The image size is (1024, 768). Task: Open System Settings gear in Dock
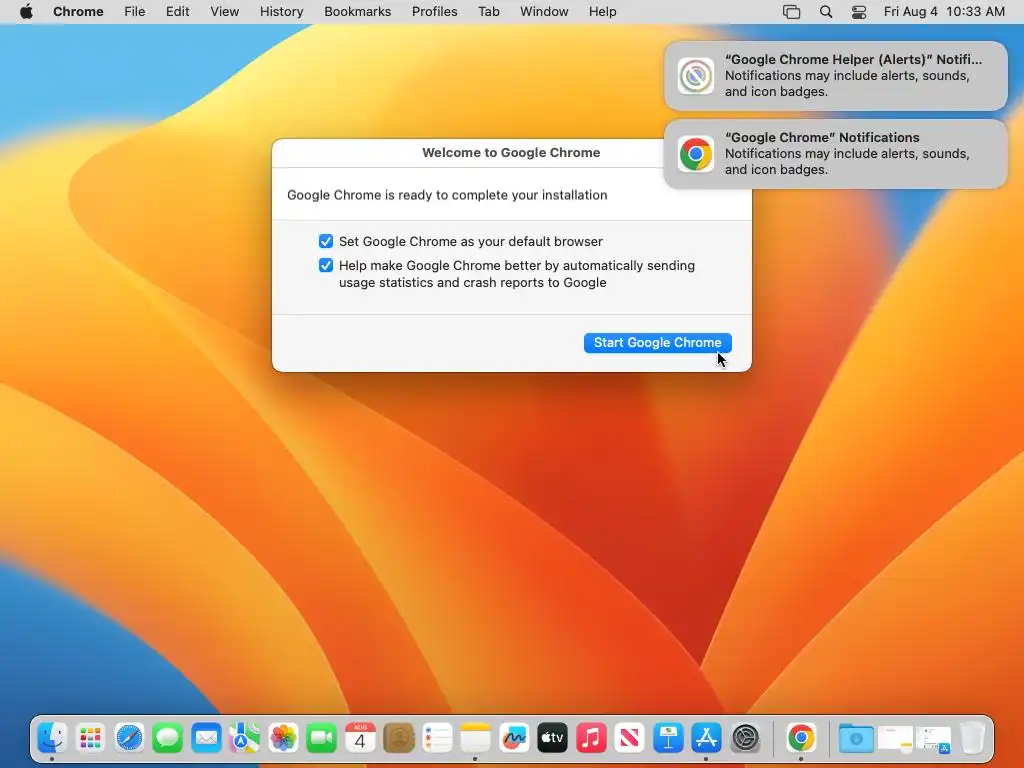pos(745,738)
